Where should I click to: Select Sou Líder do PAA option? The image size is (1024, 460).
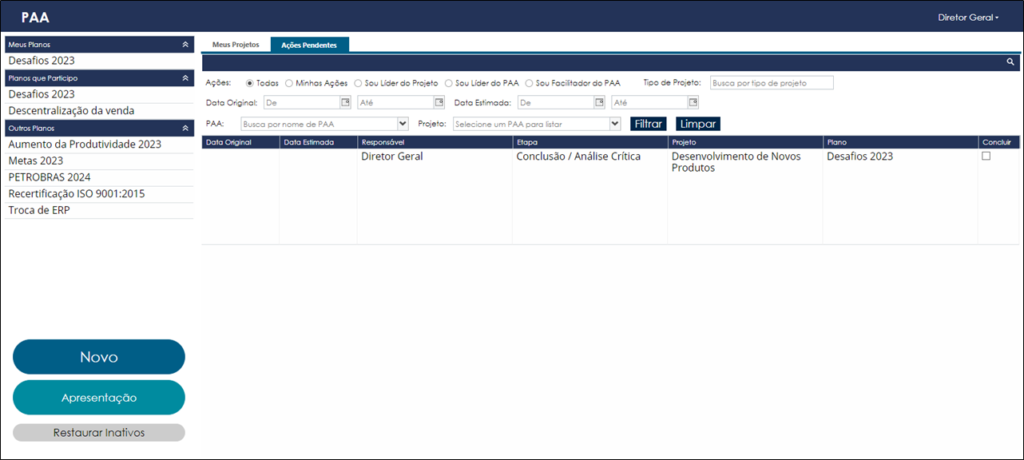[x=449, y=84]
